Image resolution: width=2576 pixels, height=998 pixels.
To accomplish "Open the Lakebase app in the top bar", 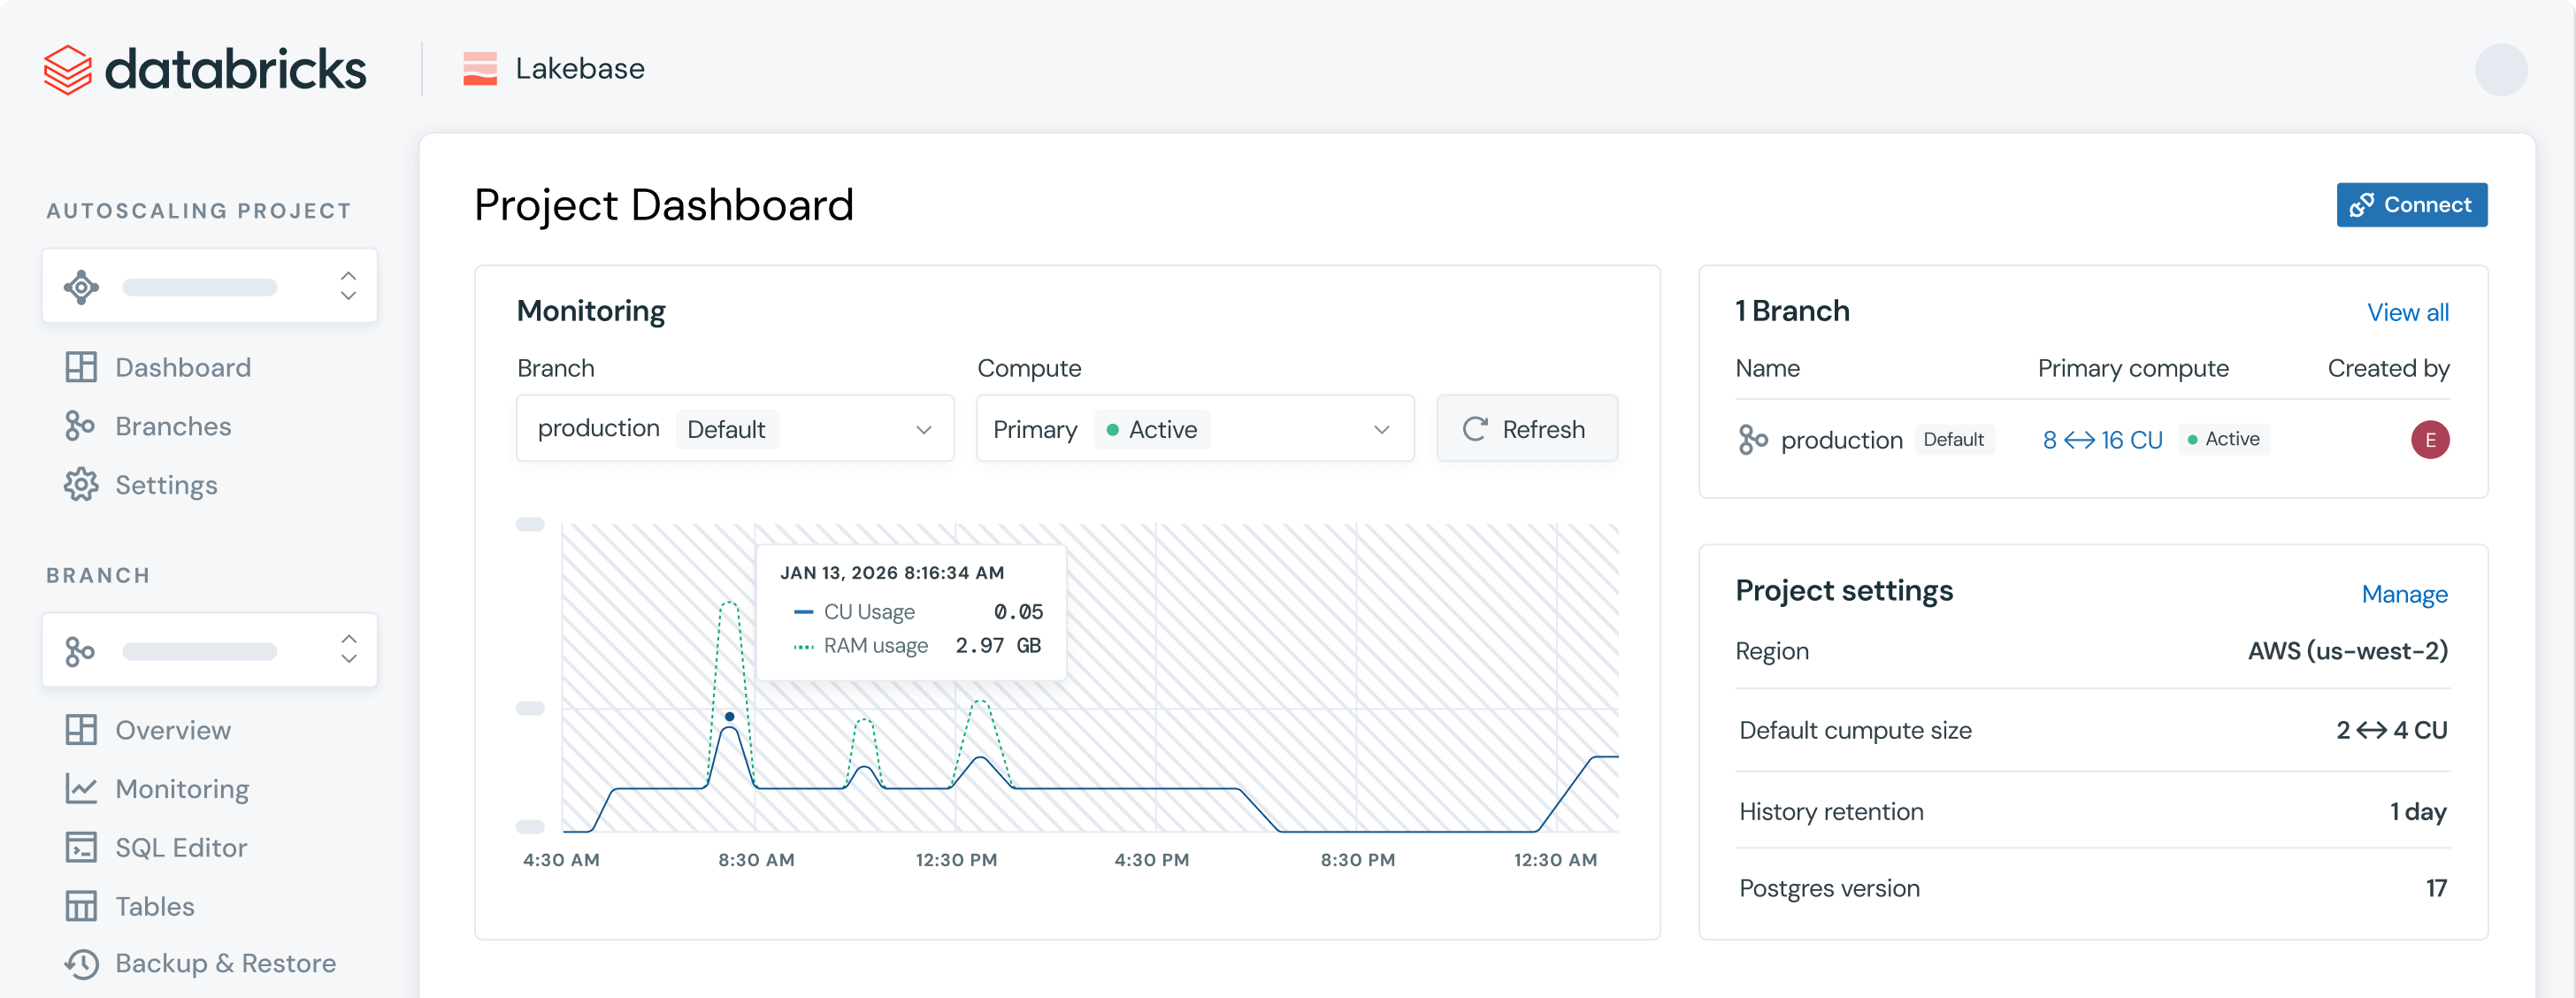I will pyautogui.click(x=554, y=68).
